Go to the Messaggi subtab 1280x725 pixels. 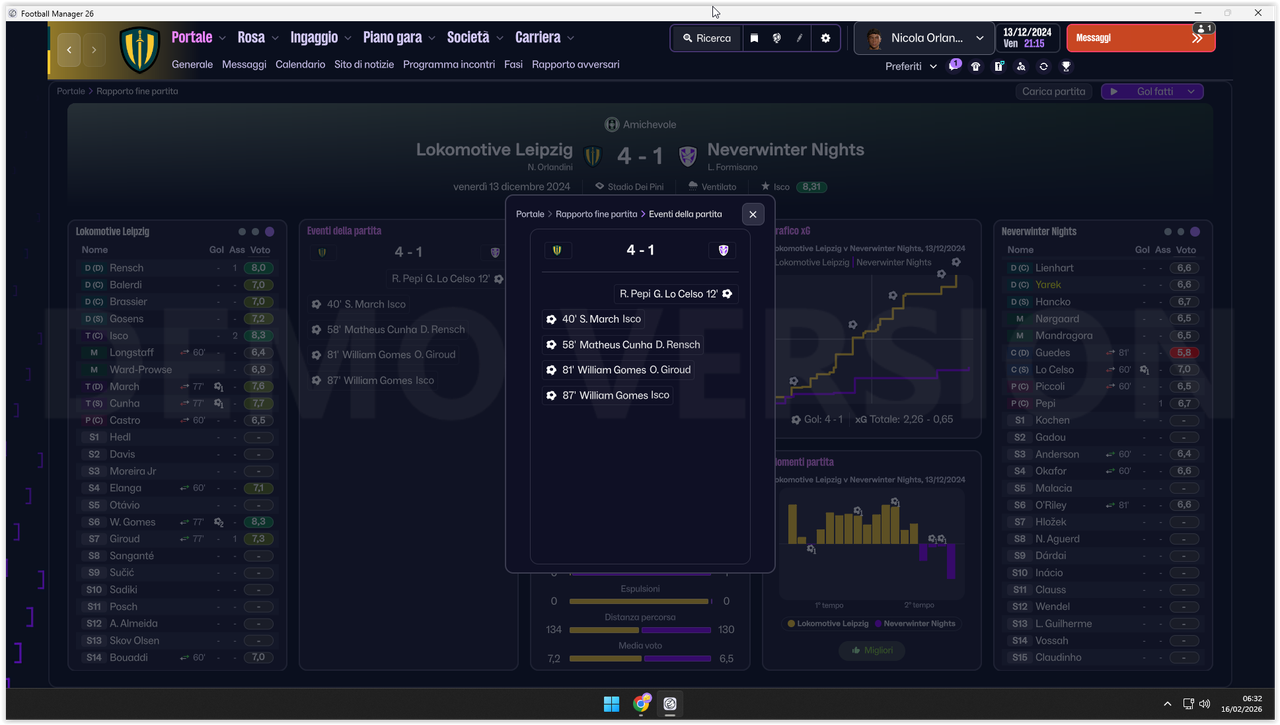[x=244, y=64]
